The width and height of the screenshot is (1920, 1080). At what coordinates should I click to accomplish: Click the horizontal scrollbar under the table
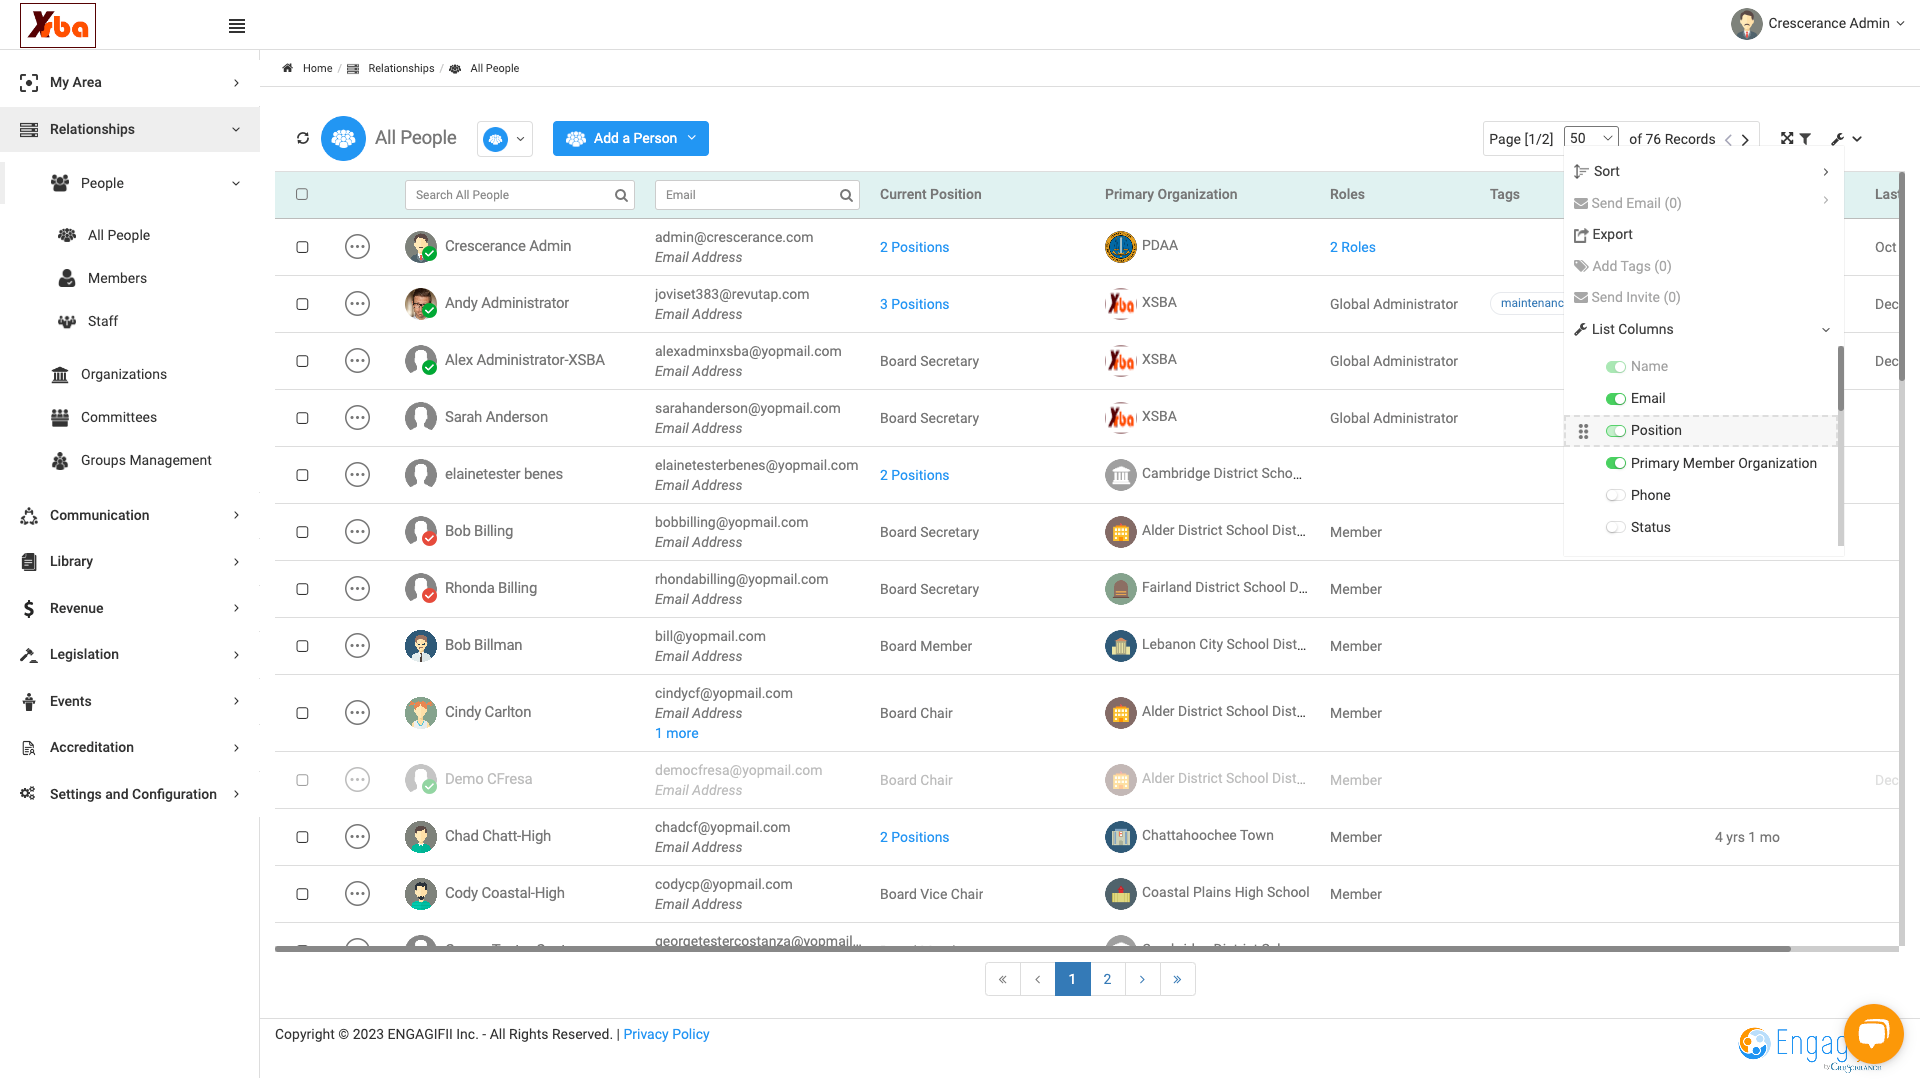pos(1032,949)
